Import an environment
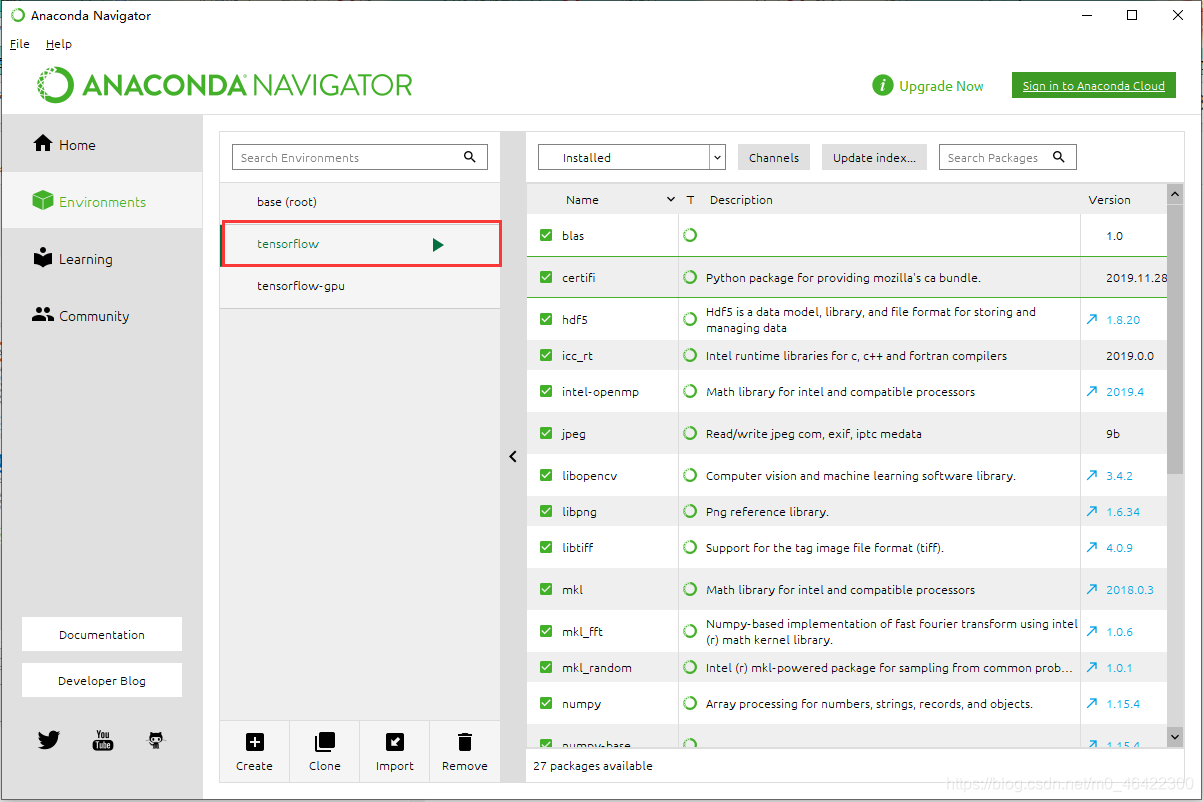This screenshot has width=1203, height=802. coord(394,752)
